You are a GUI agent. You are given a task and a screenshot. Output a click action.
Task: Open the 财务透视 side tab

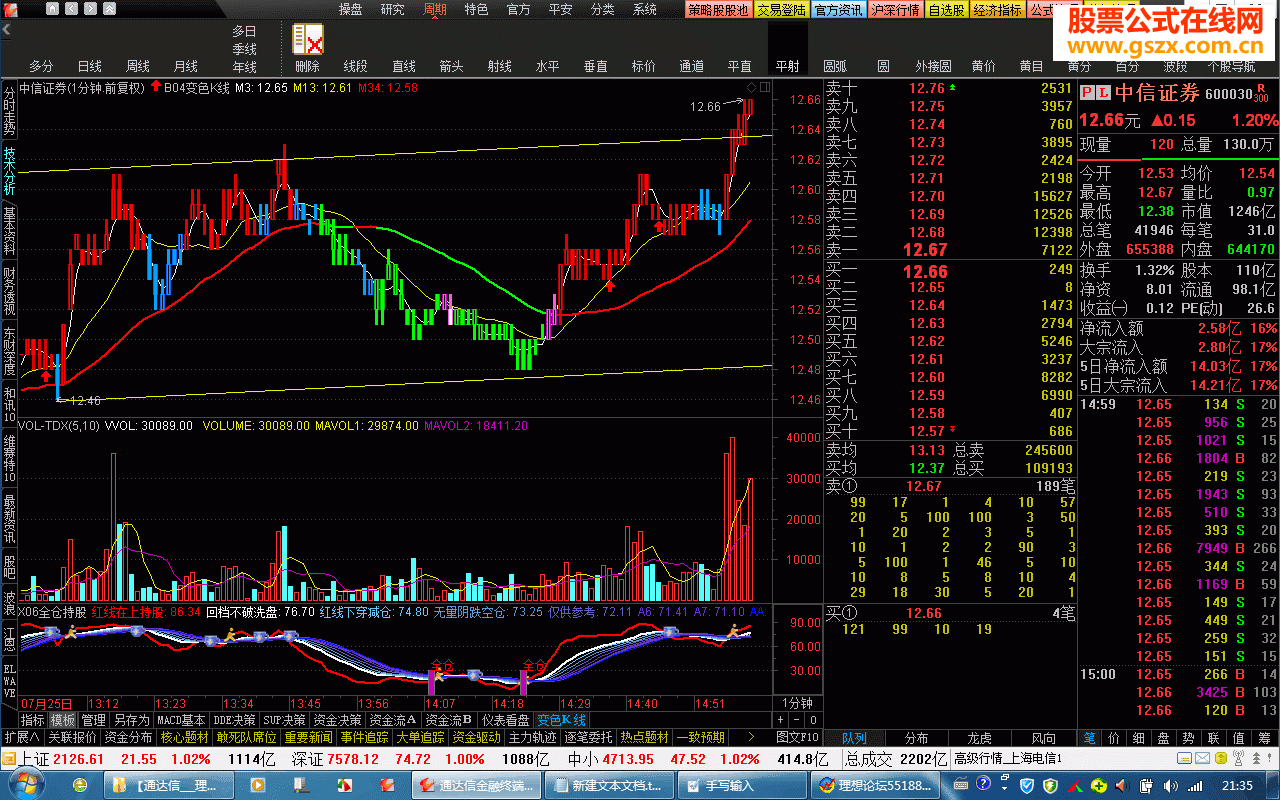9,292
